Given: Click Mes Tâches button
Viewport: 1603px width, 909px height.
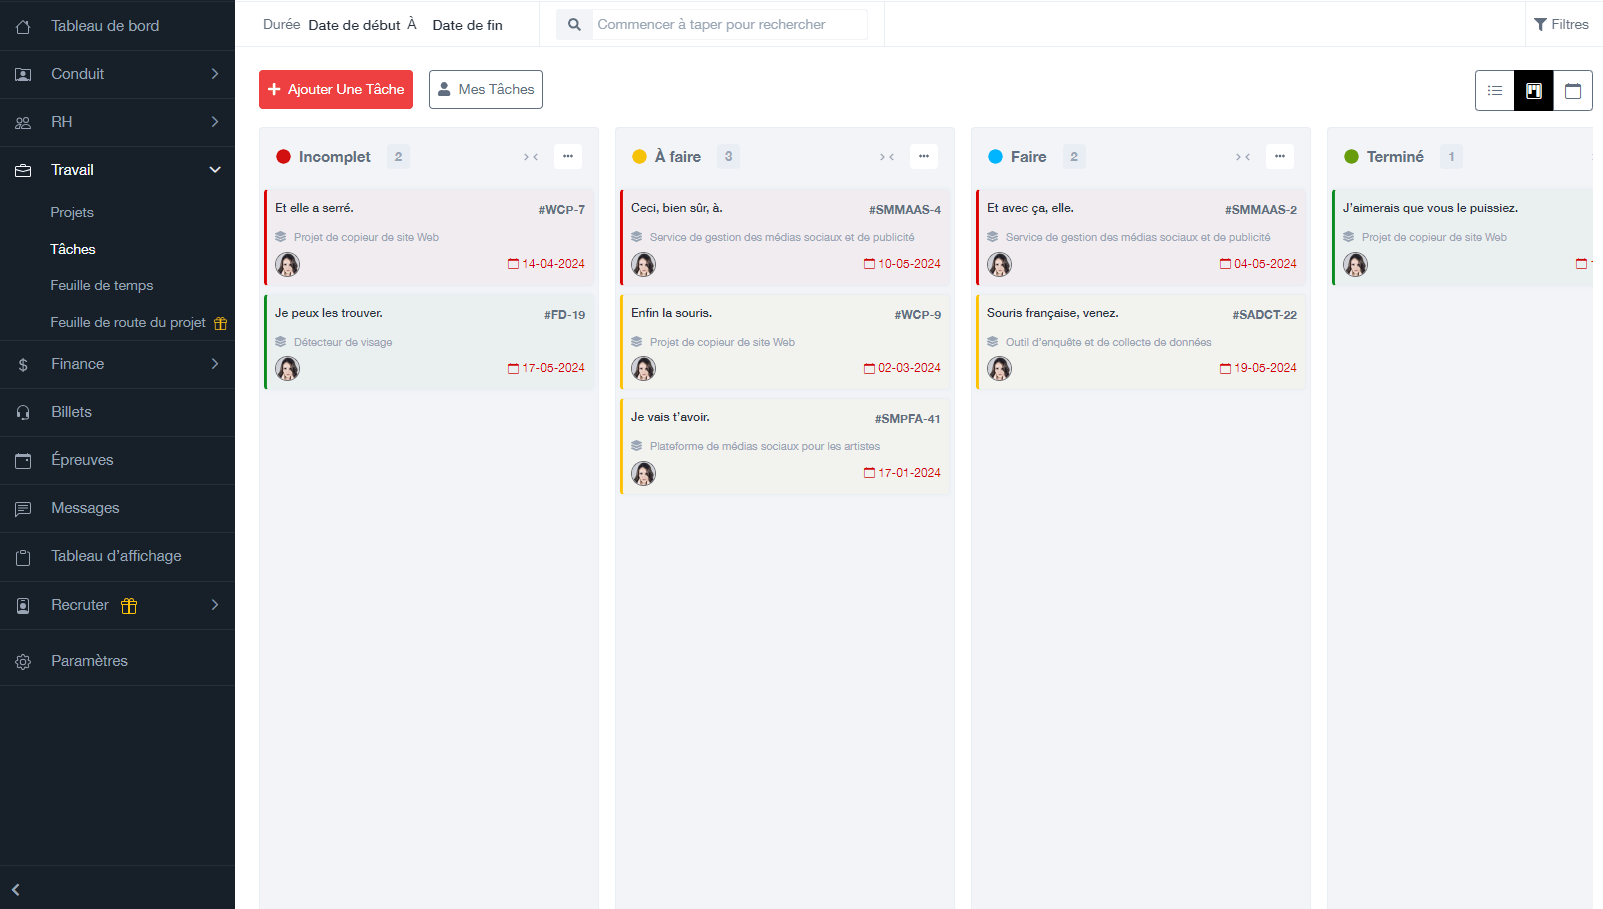Looking at the screenshot, I should [x=486, y=89].
